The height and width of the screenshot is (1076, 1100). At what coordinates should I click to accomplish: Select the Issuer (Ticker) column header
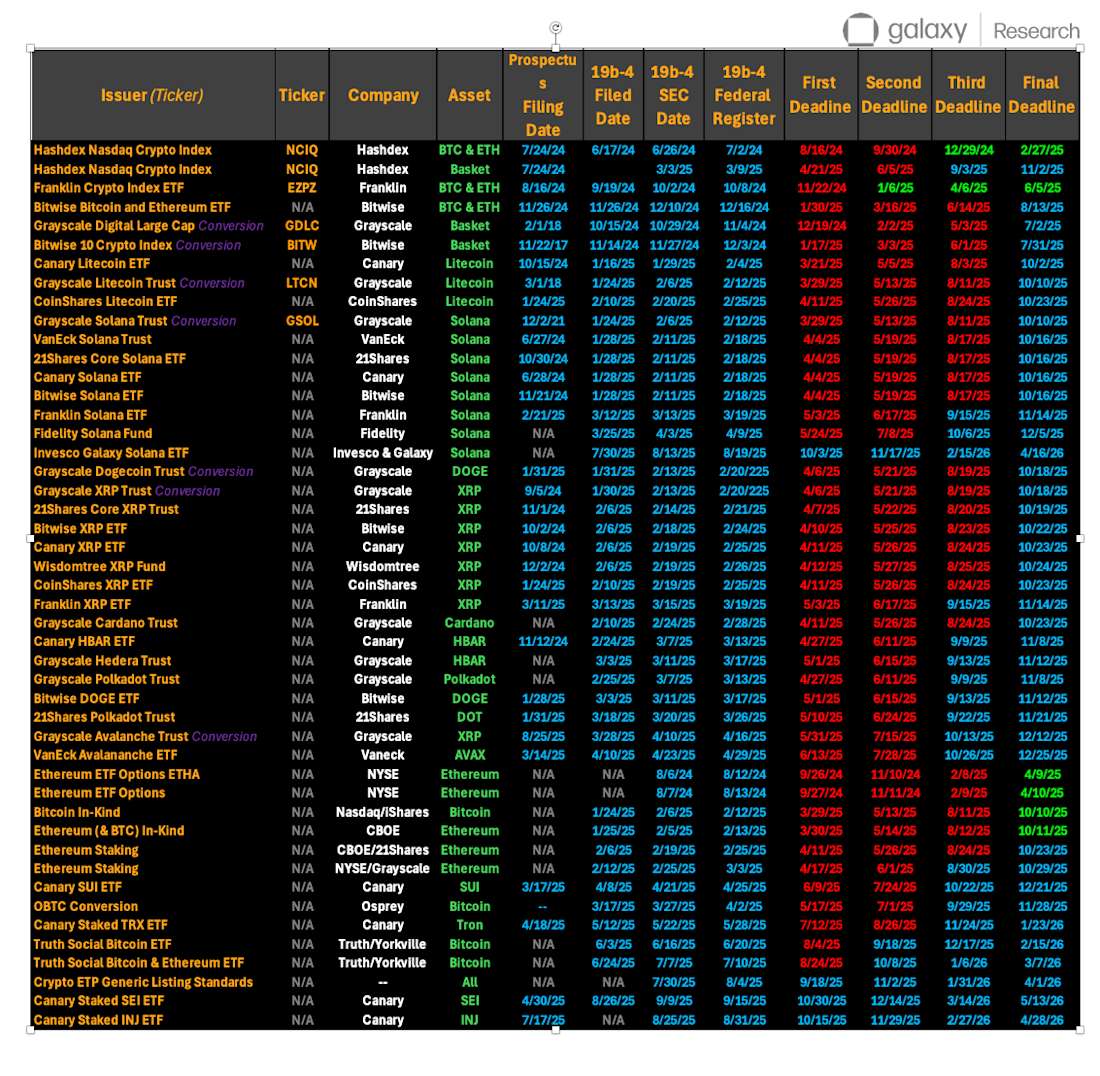(150, 94)
